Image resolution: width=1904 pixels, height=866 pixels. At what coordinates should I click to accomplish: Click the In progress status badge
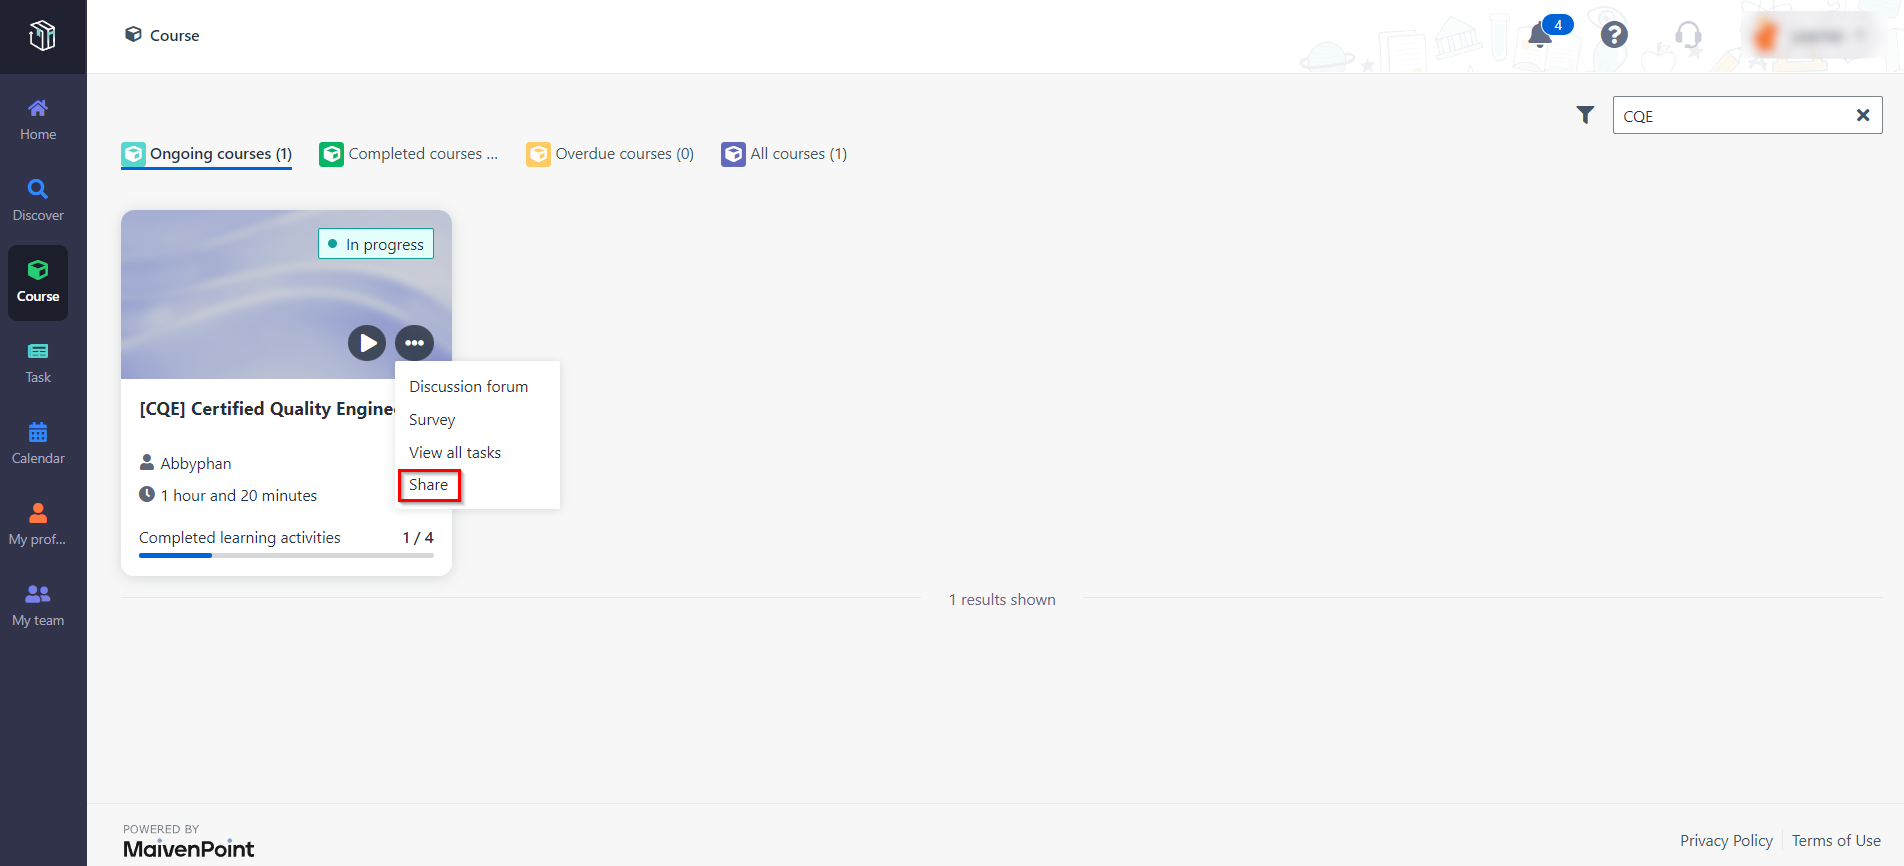[376, 244]
